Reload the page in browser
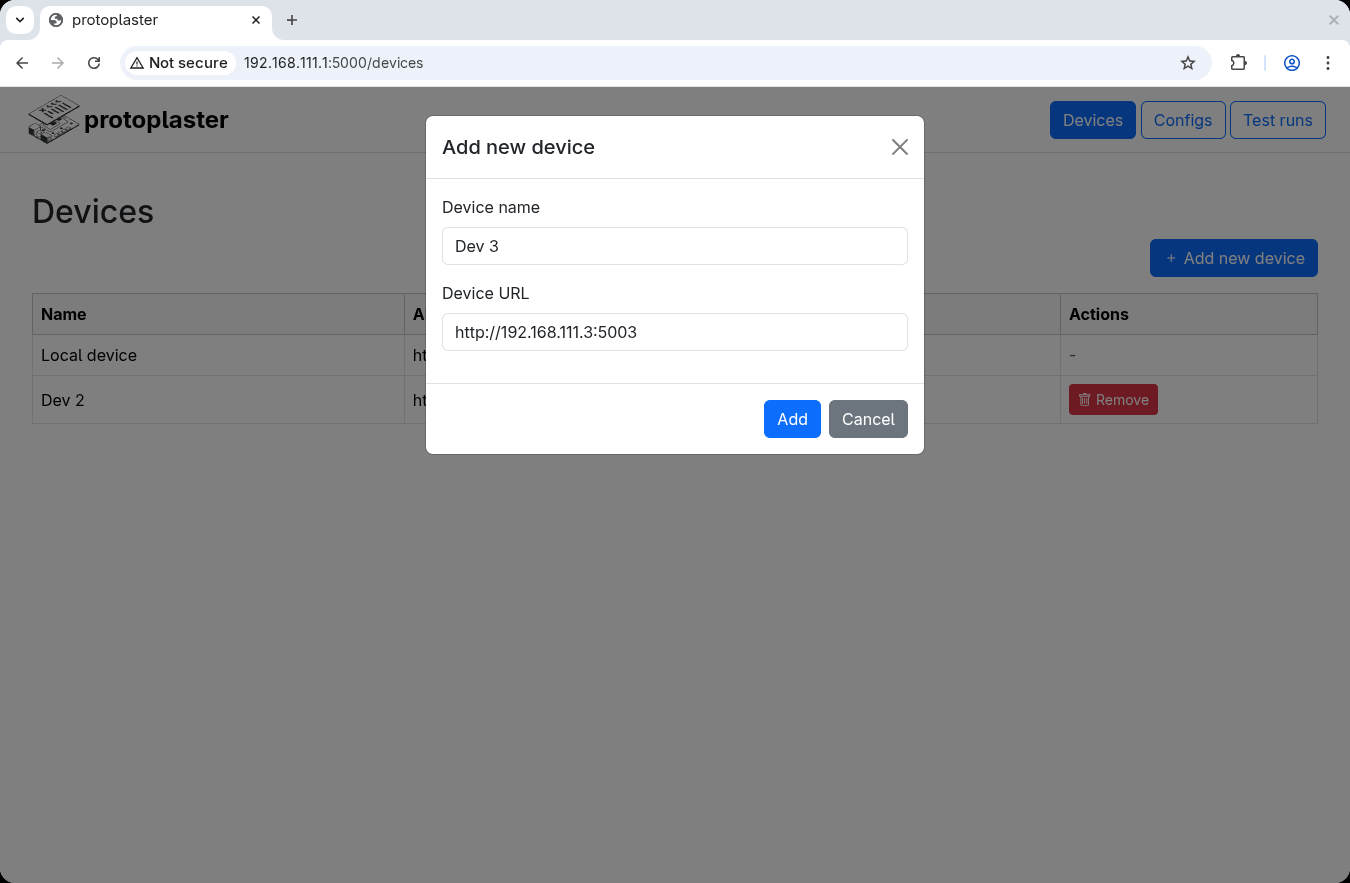This screenshot has width=1350, height=883. point(94,63)
